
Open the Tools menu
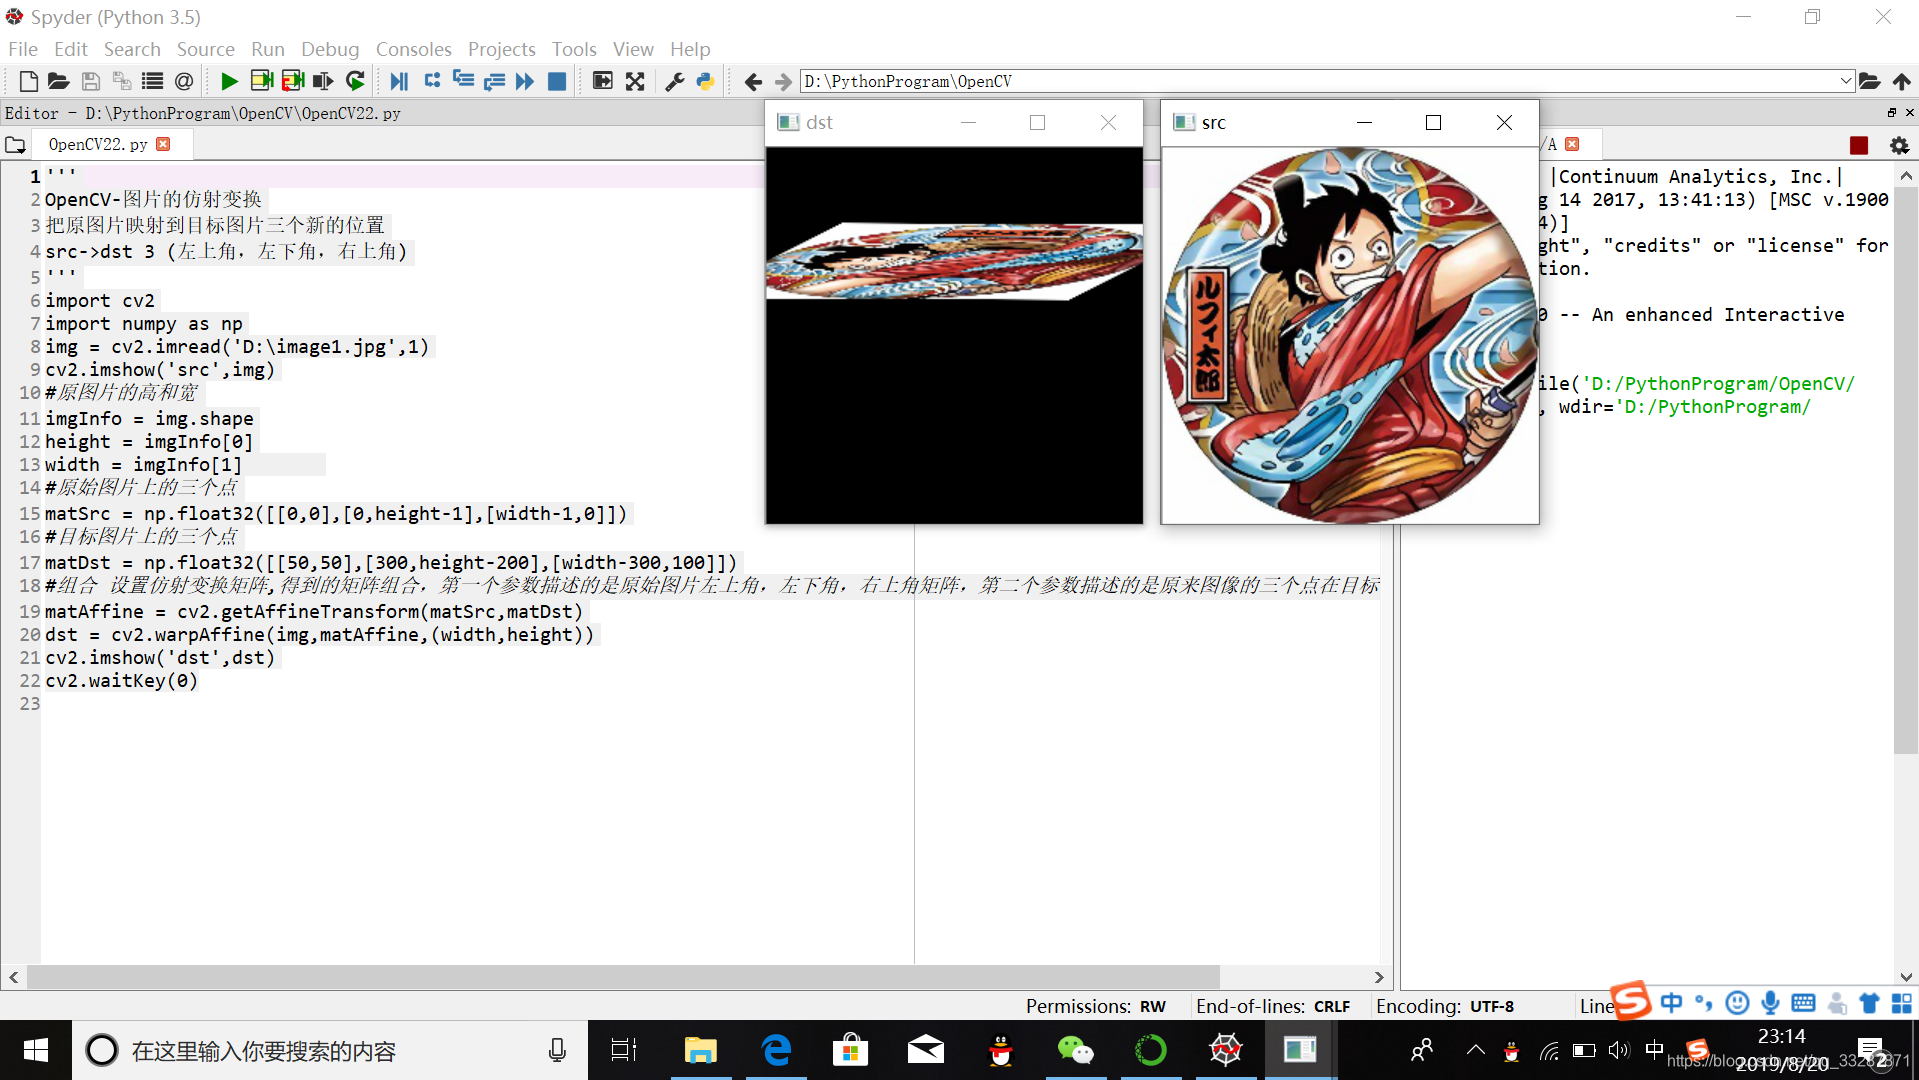coord(574,49)
